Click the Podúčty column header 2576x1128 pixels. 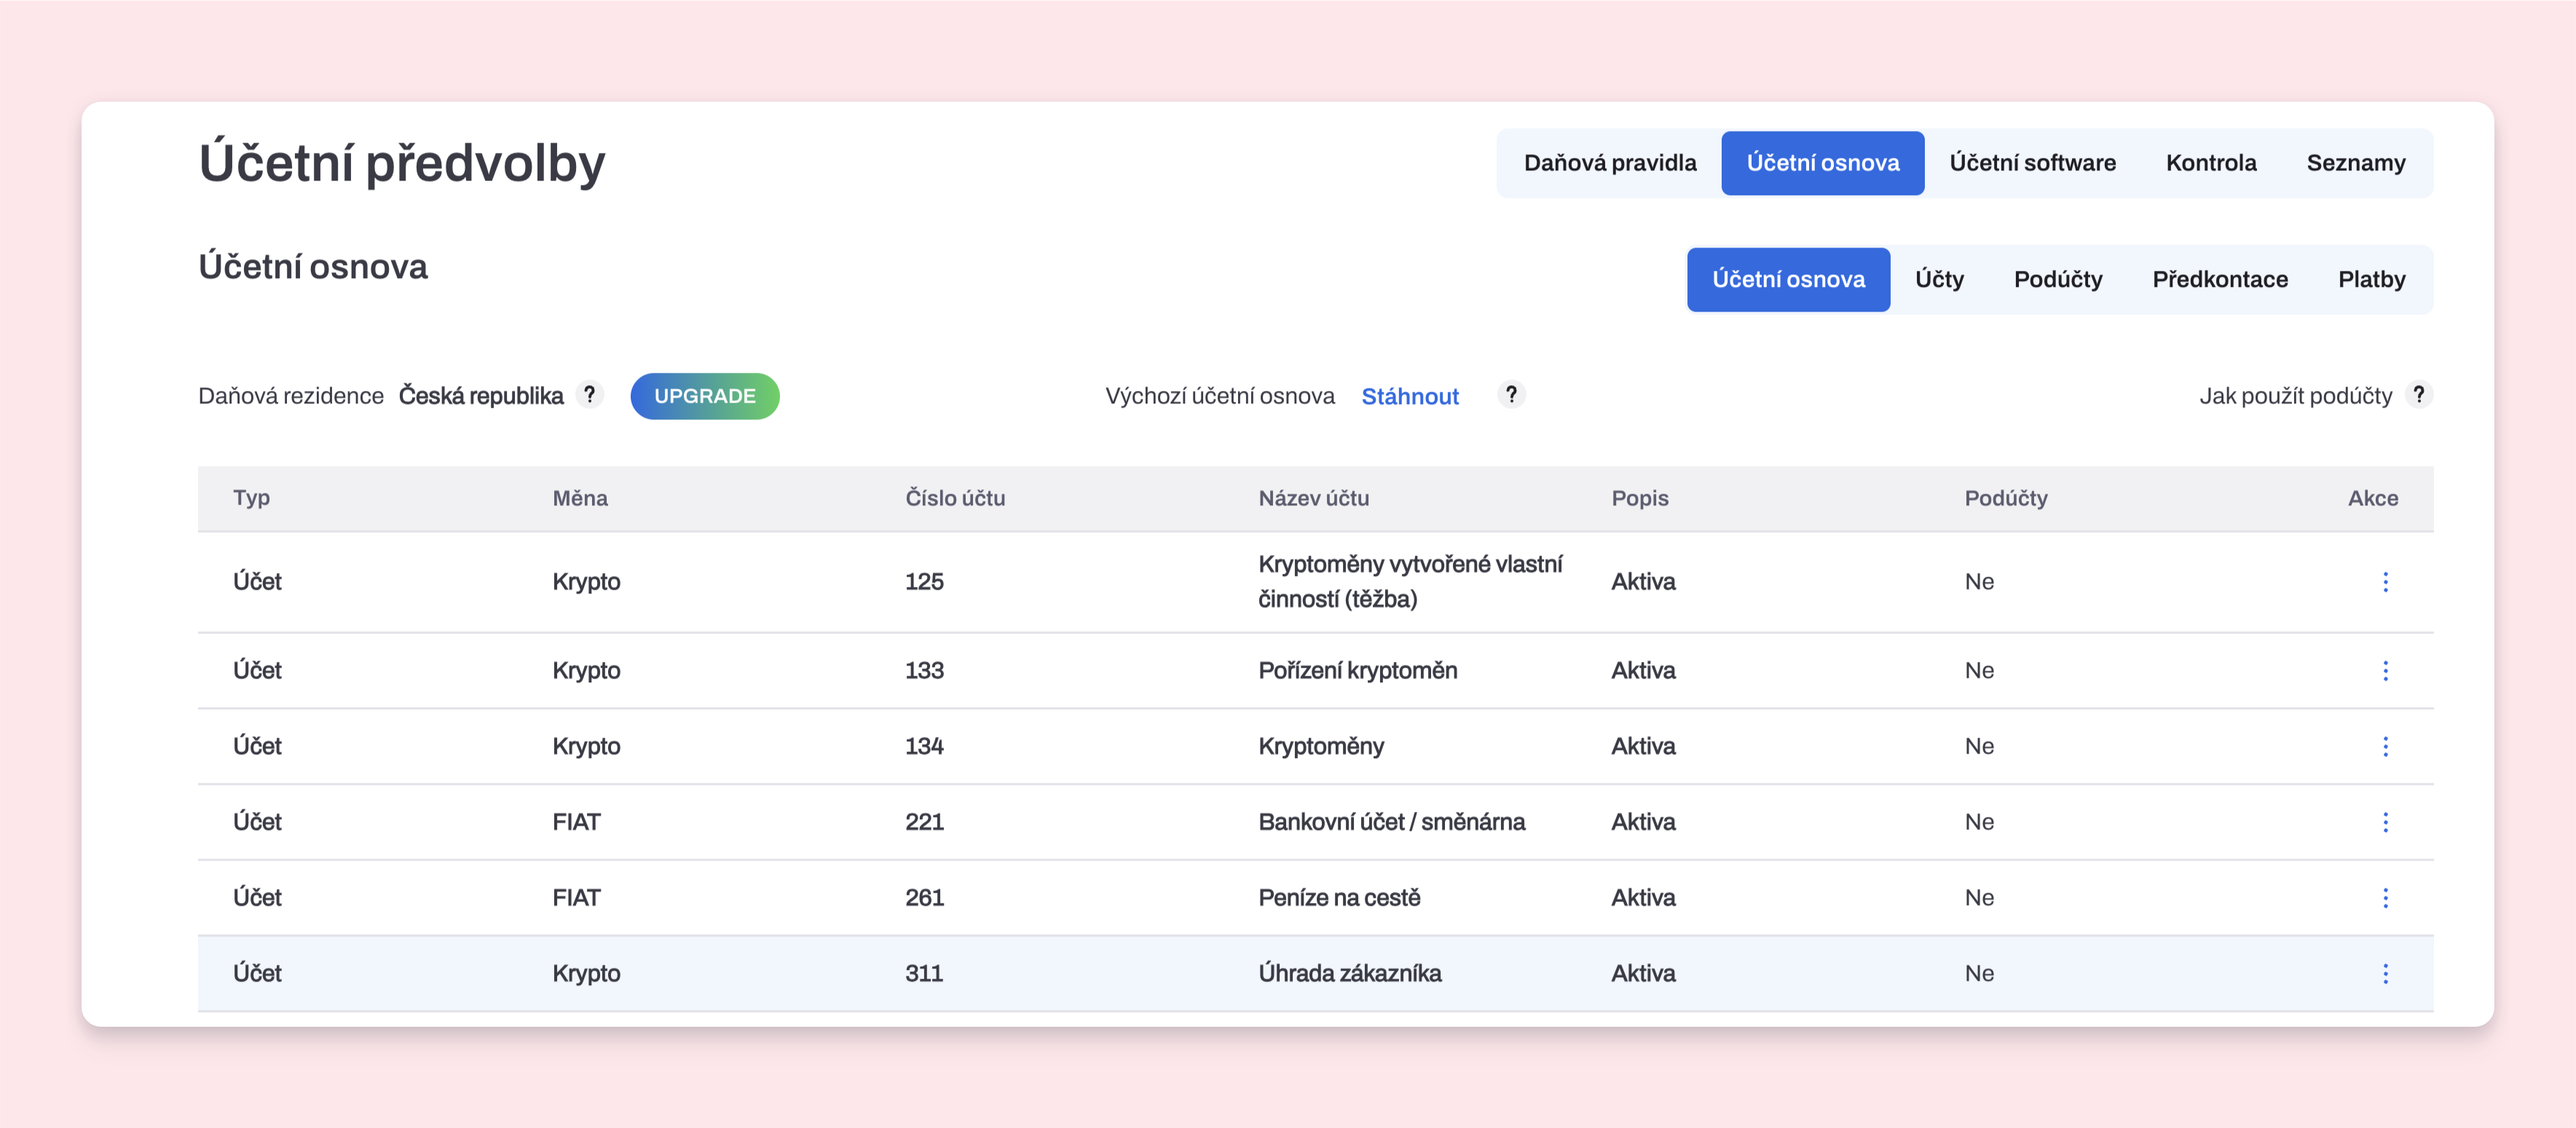2006,498
